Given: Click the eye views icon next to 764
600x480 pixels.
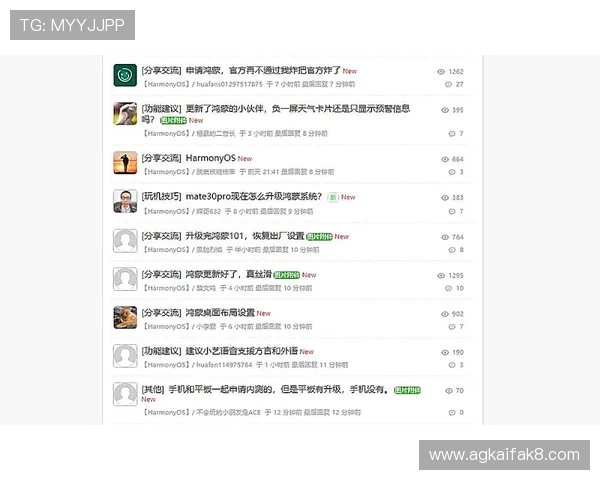Looking at the screenshot, I should (445, 237).
